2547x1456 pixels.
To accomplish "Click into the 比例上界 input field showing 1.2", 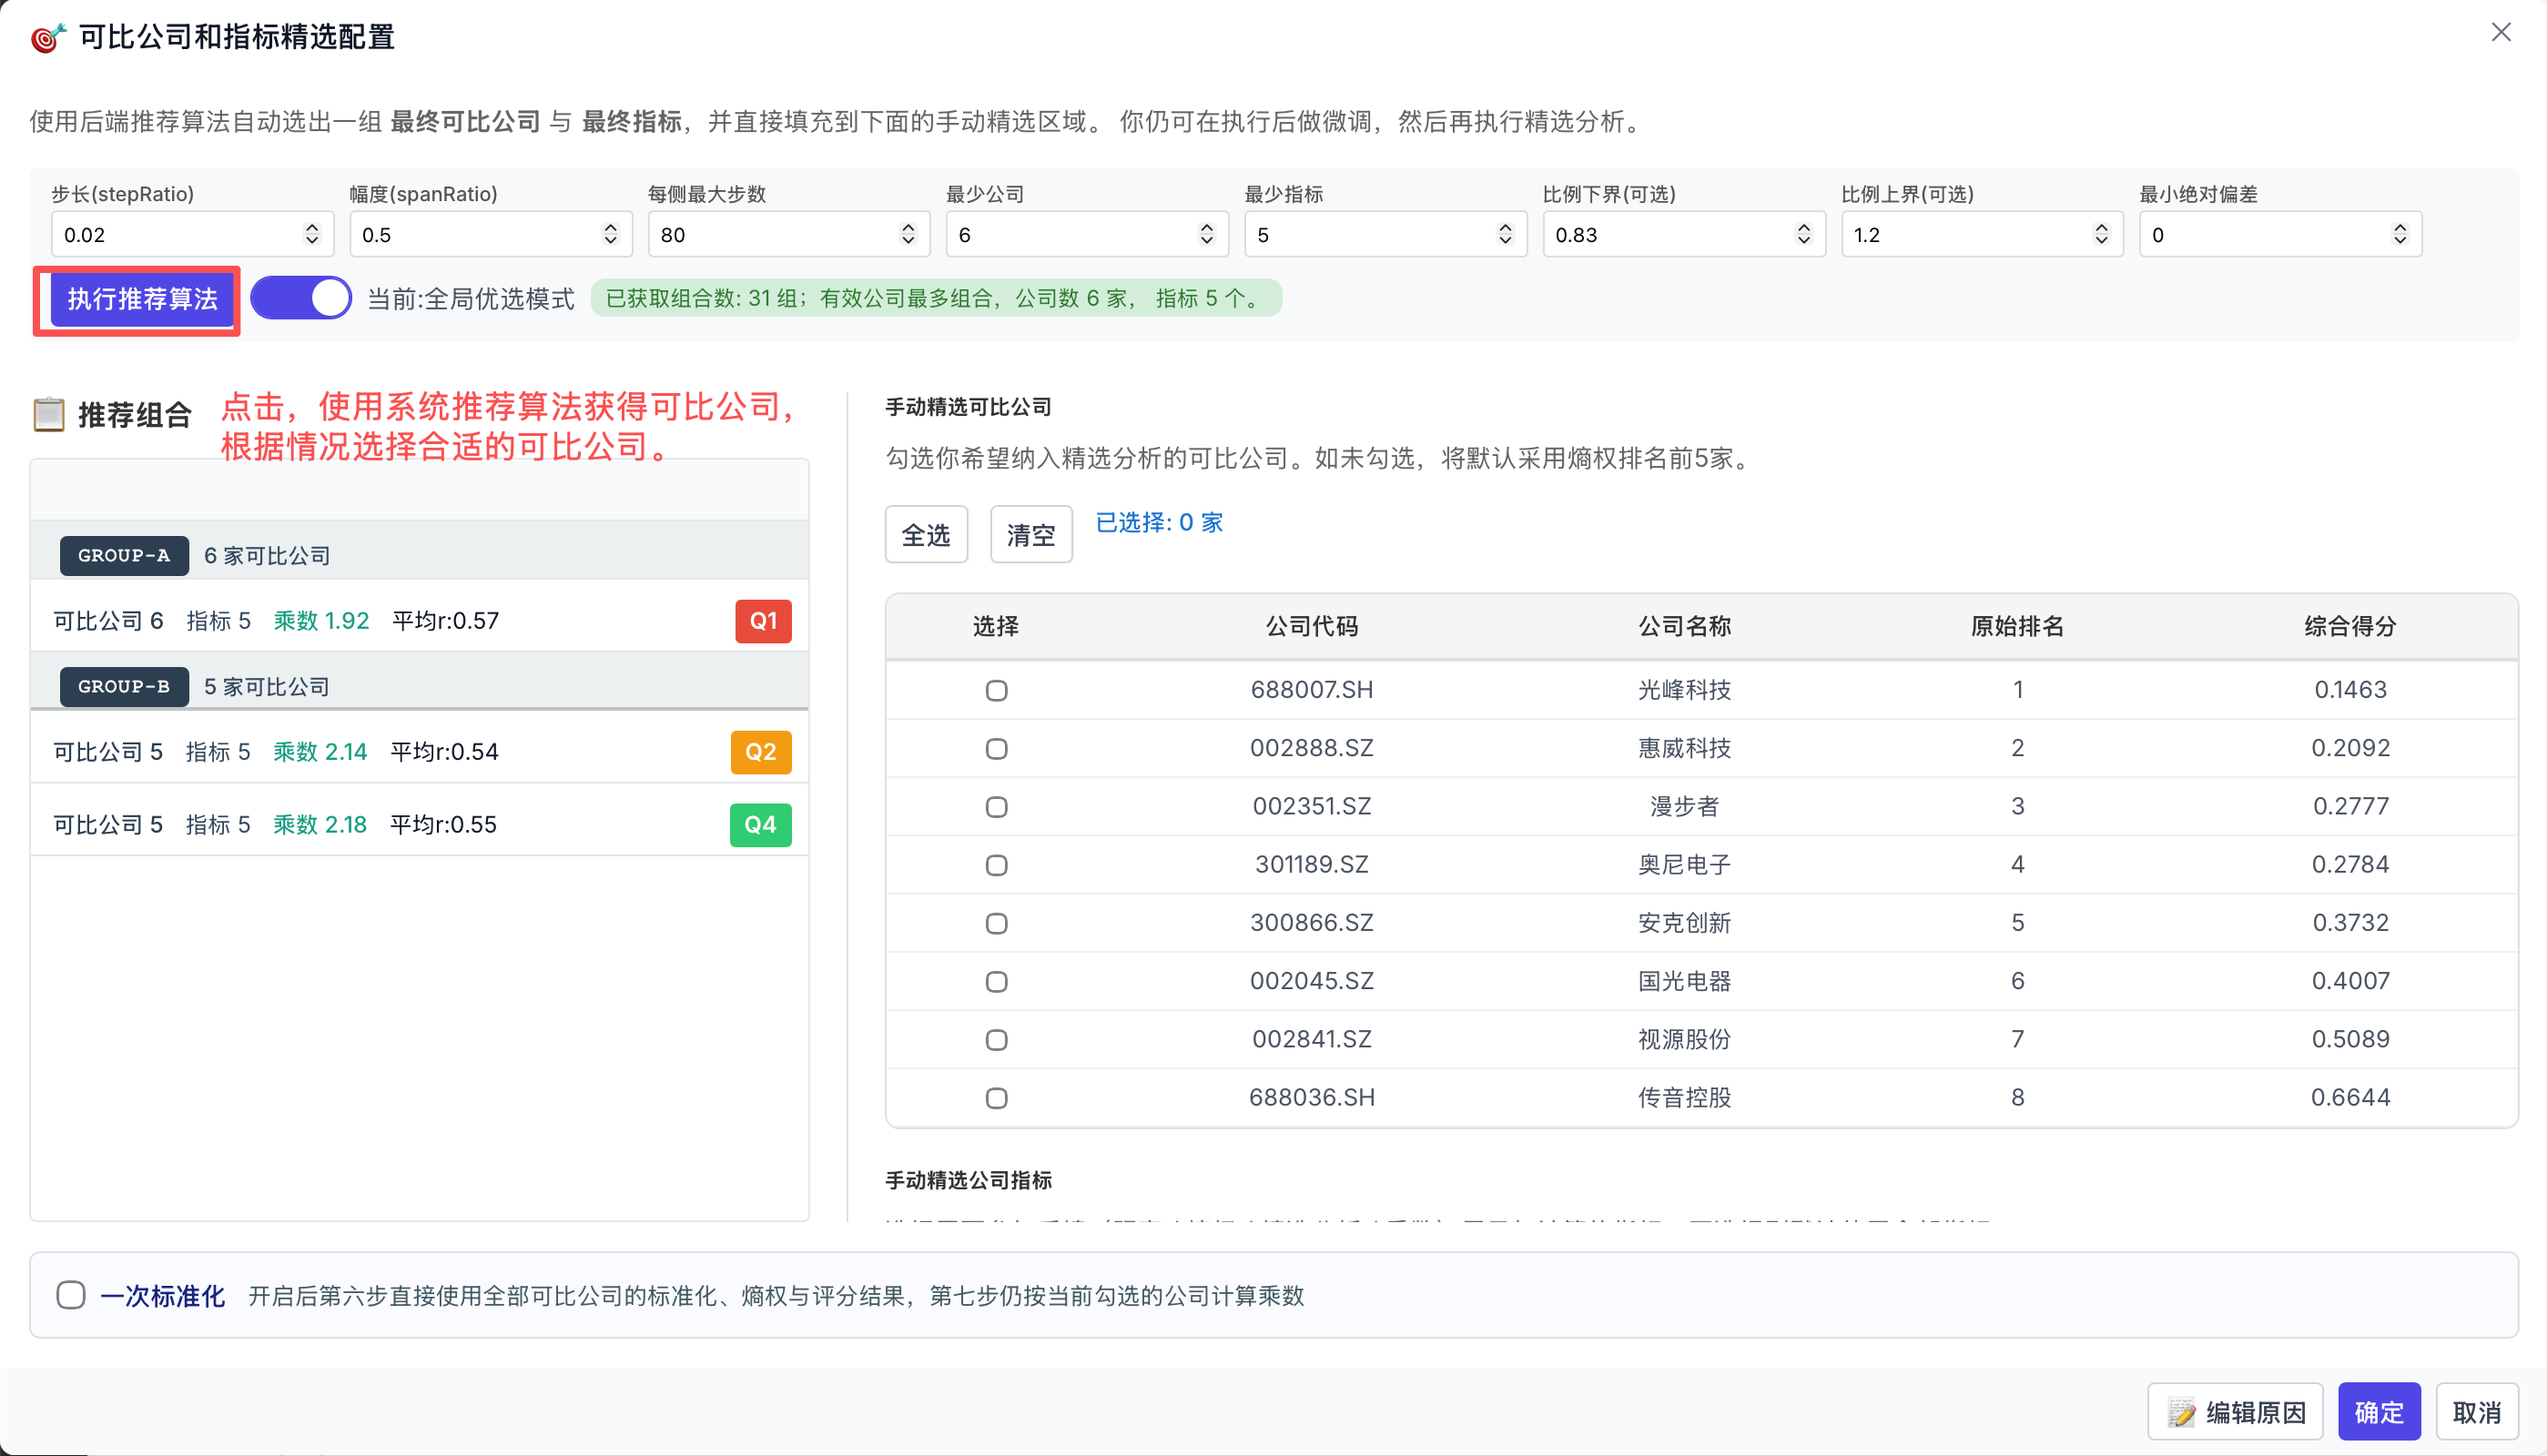I will (1982, 234).
